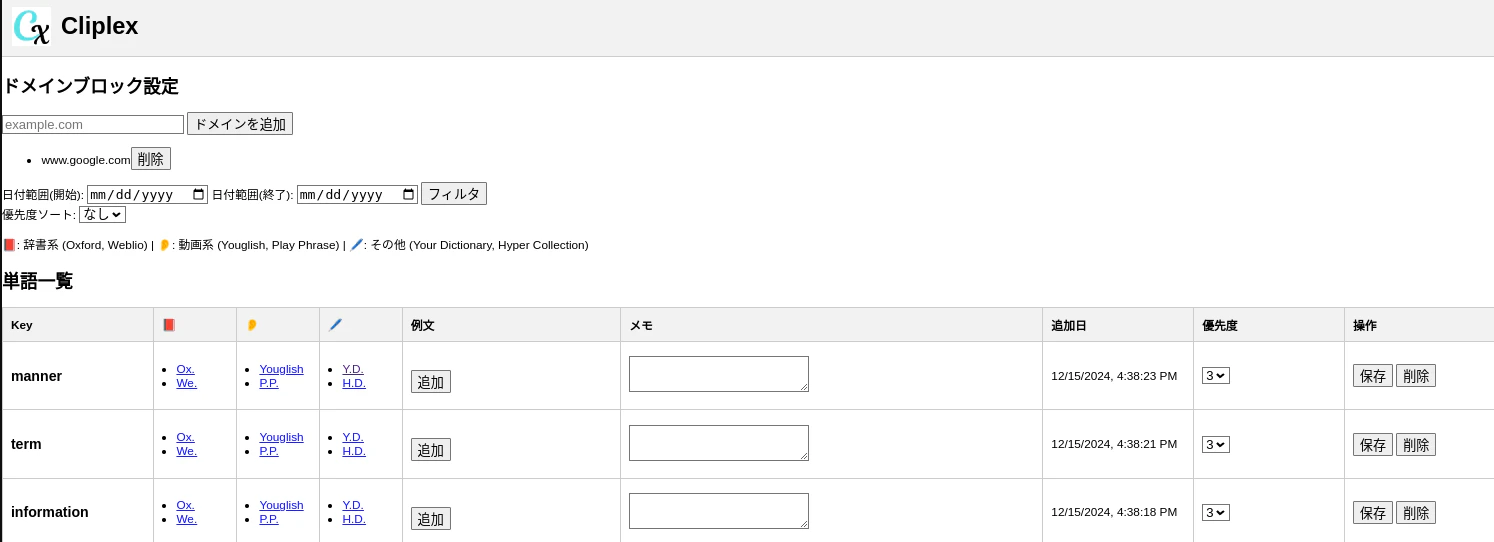Open priority dropdown for manner row
The height and width of the screenshot is (542, 1494).
click(1216, 376)
